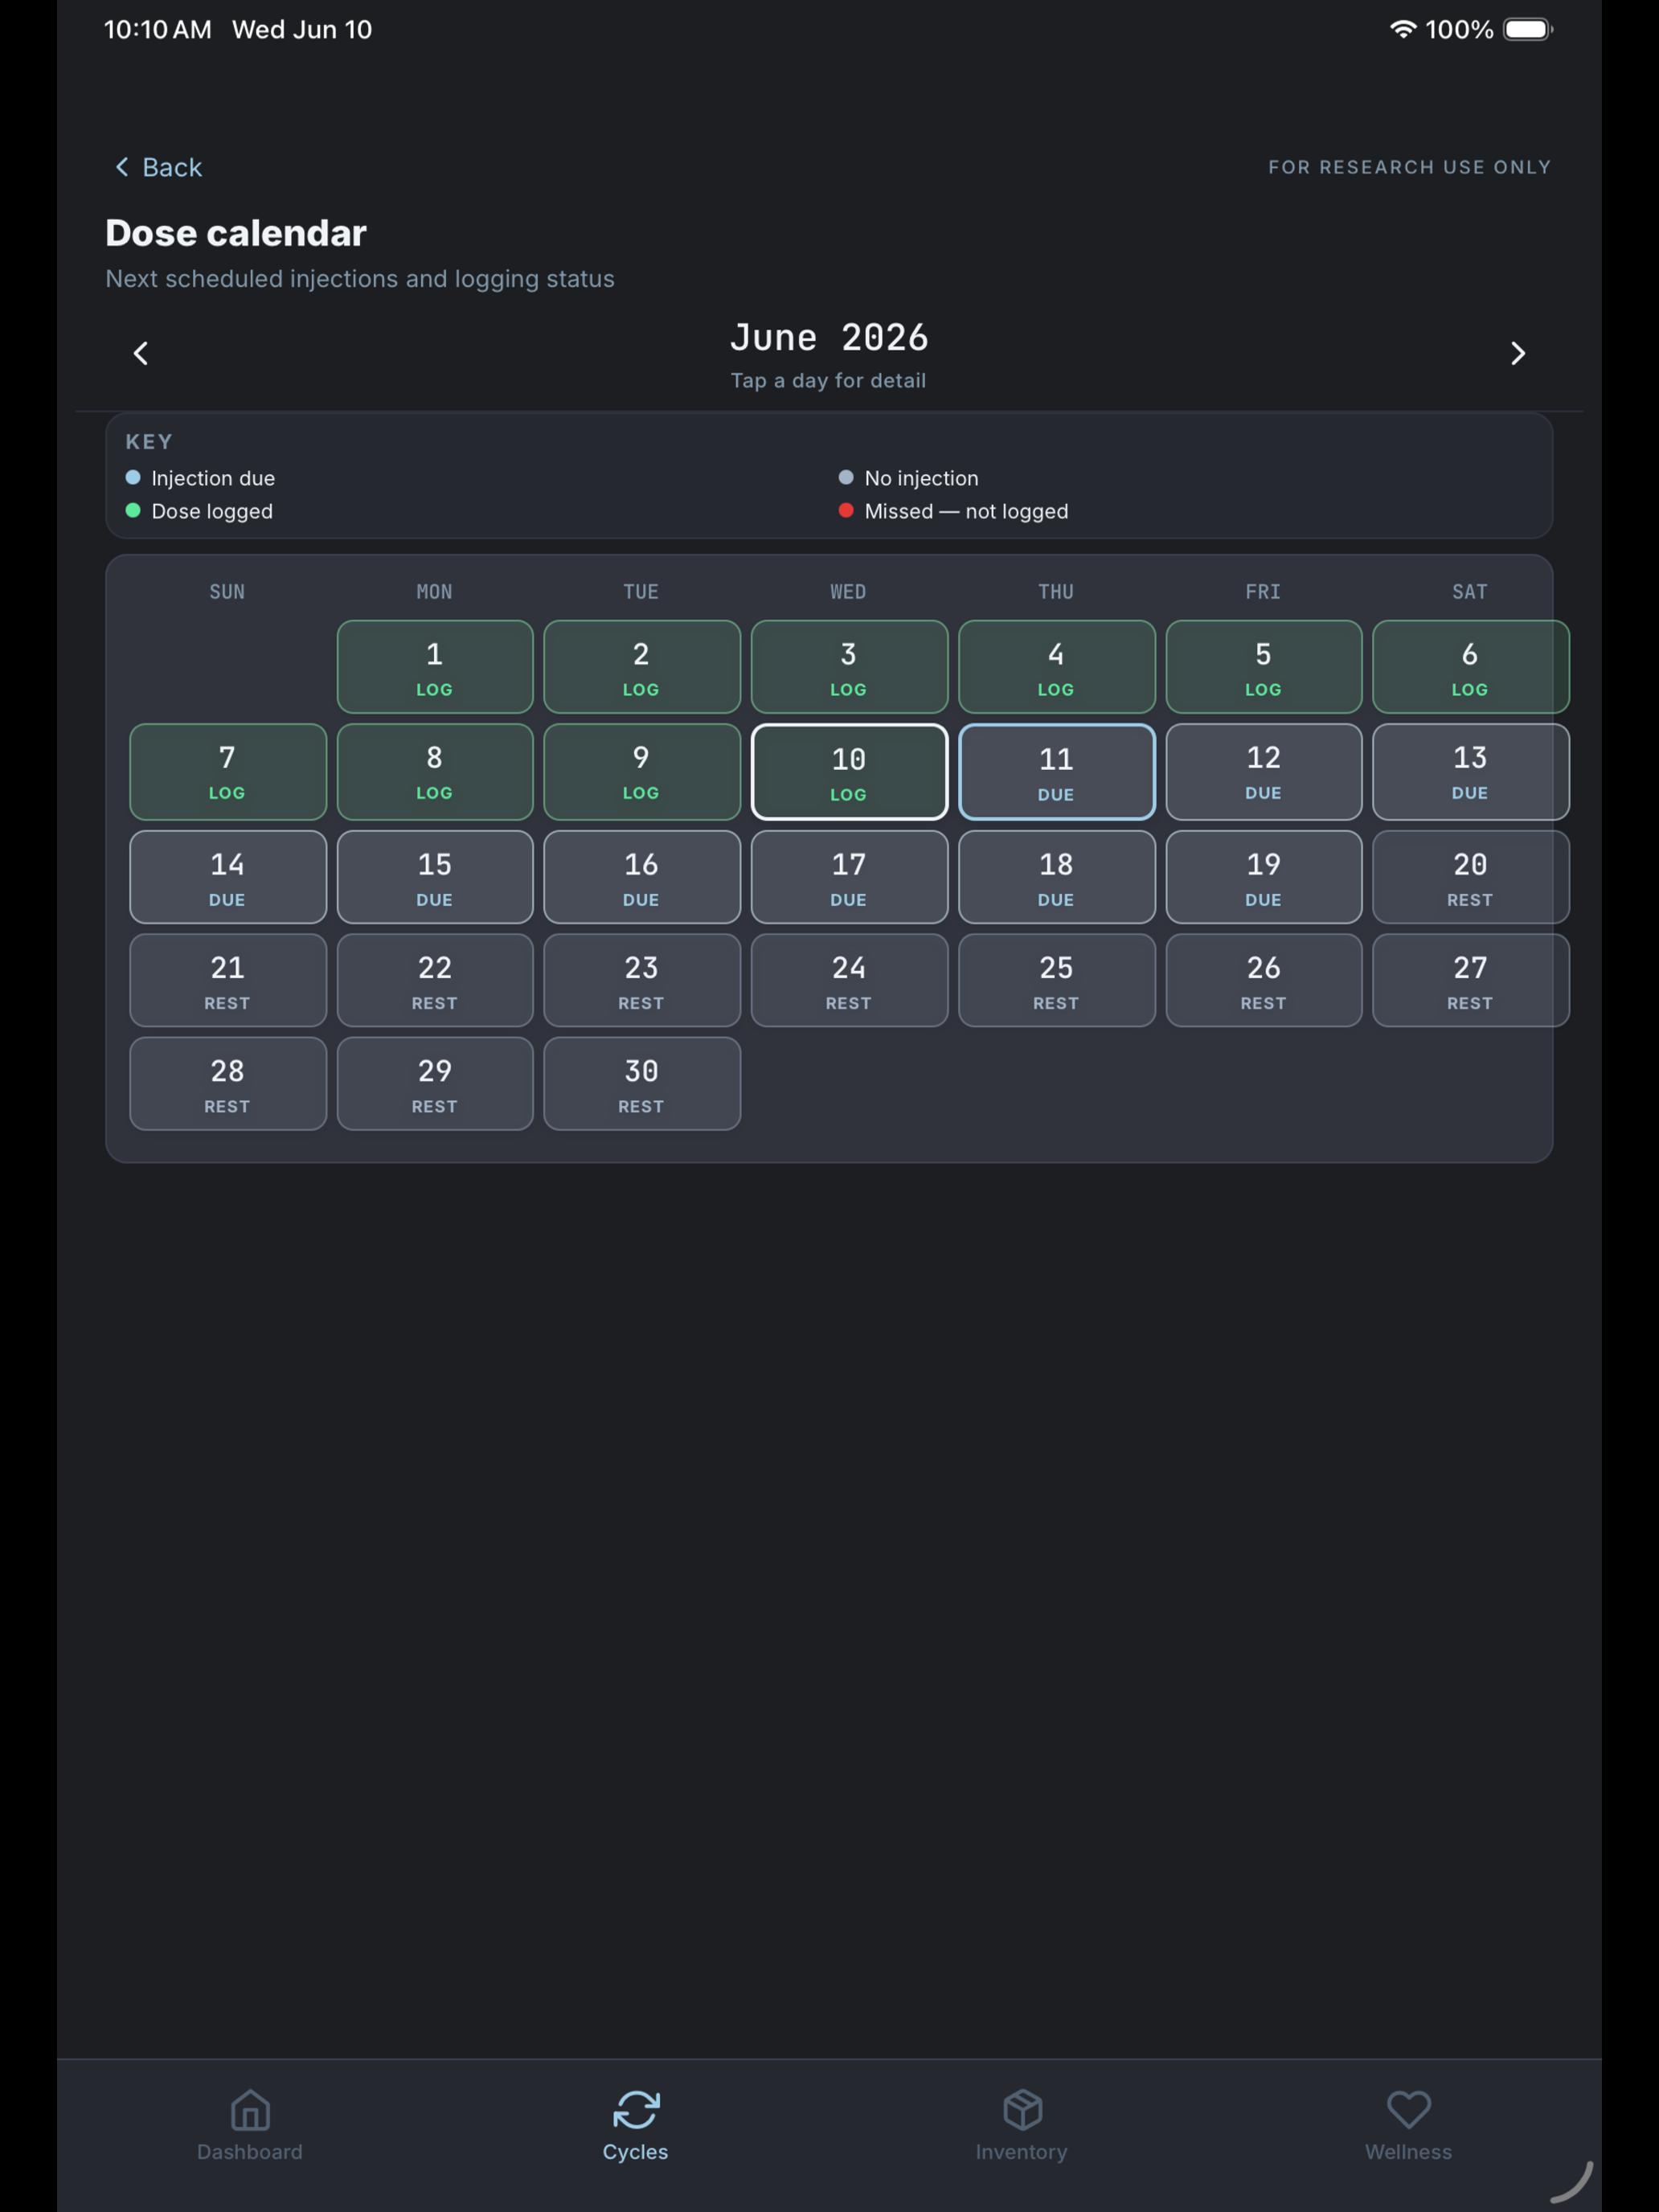Select June 28 rest day
Viewport: 1659px width, 2212px height.
point(228,1084)
